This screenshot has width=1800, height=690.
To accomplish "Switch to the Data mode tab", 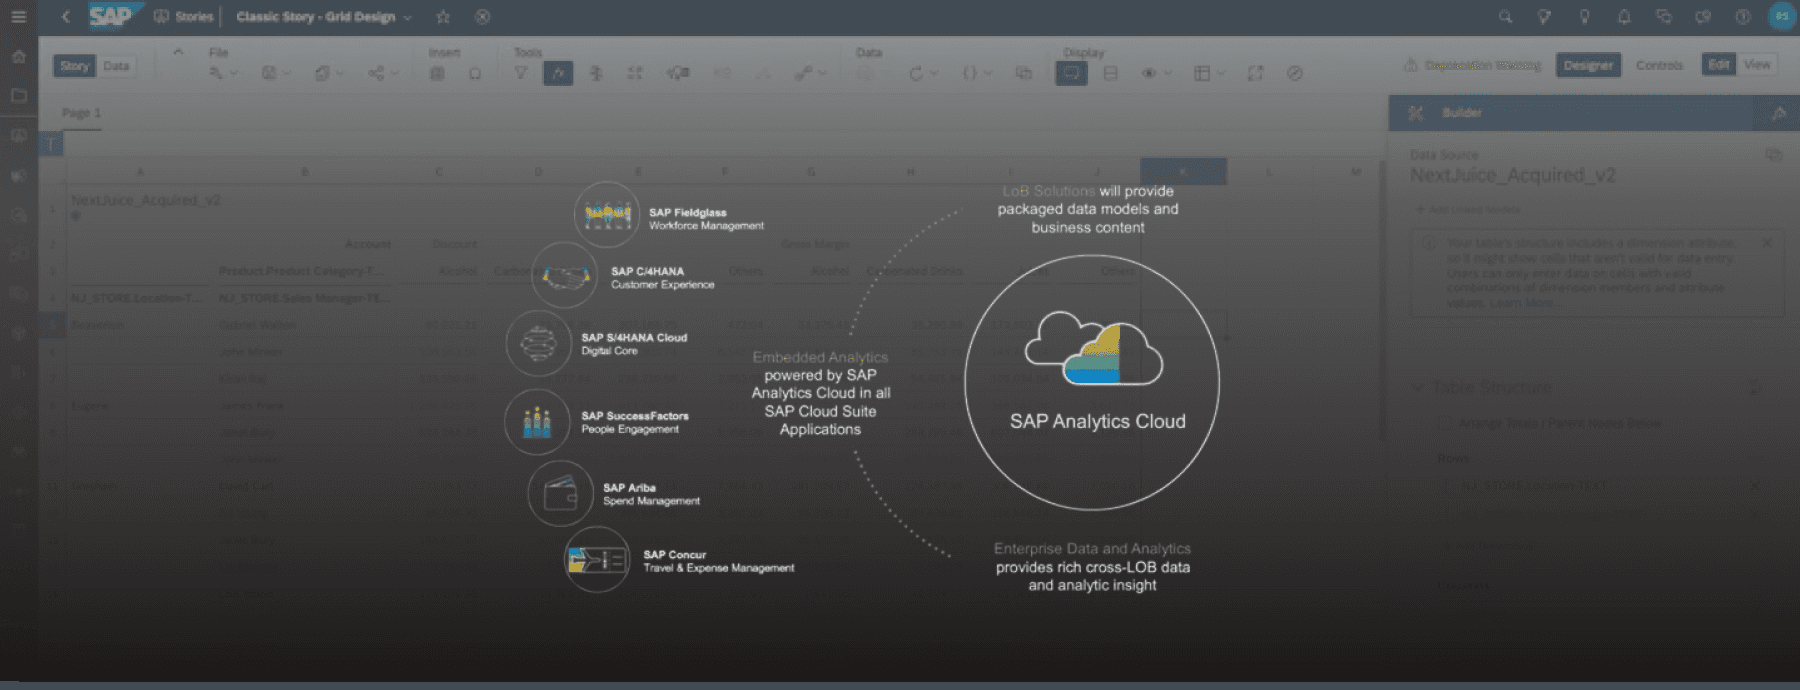I will pyautogui.click(x=117, y=66).
